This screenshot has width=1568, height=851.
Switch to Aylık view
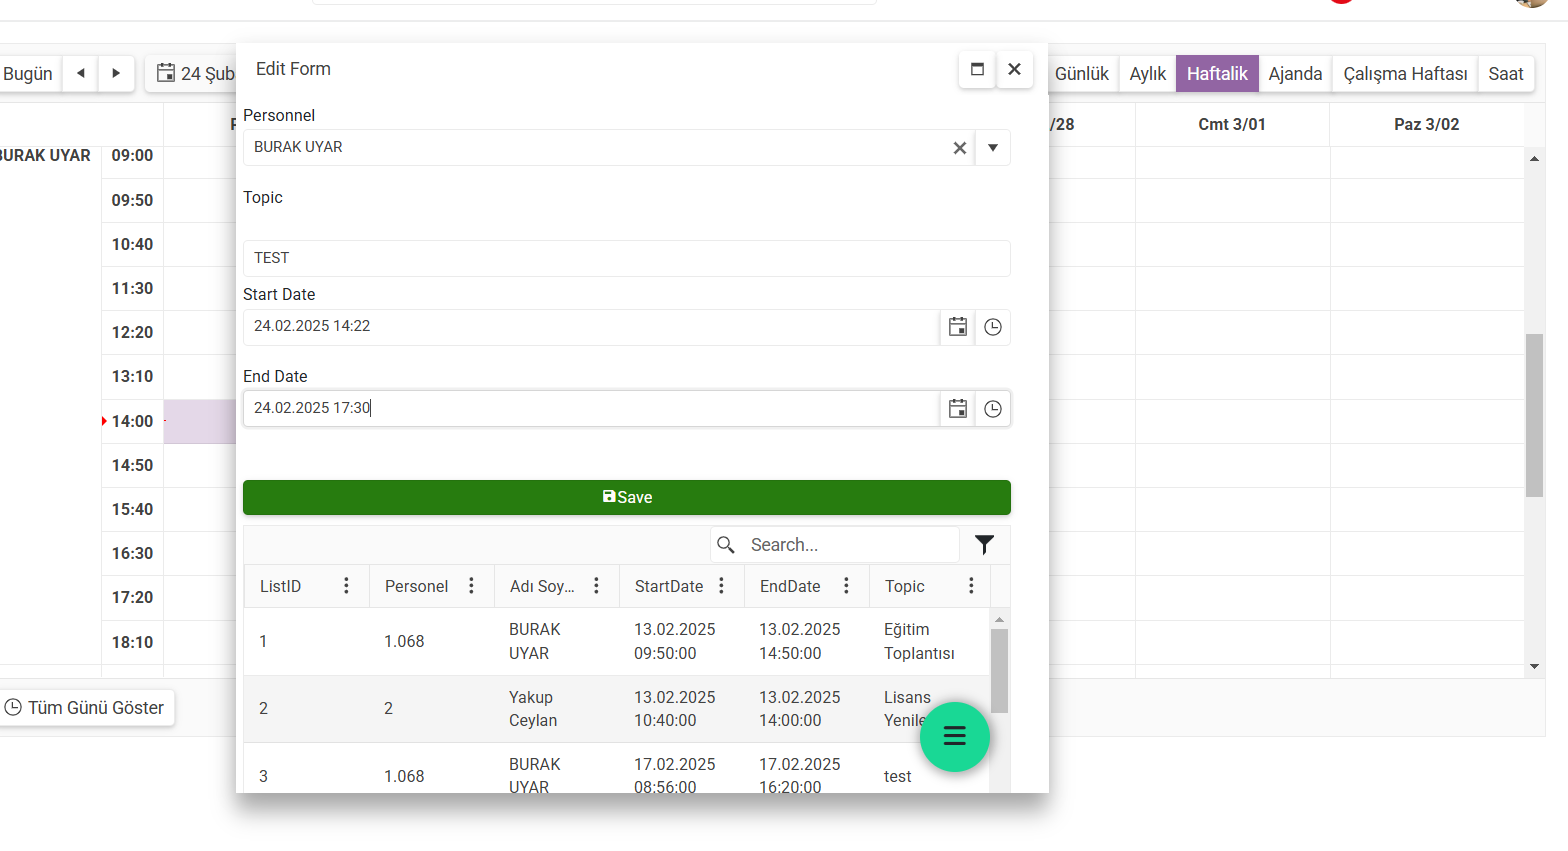[1148, 73]
